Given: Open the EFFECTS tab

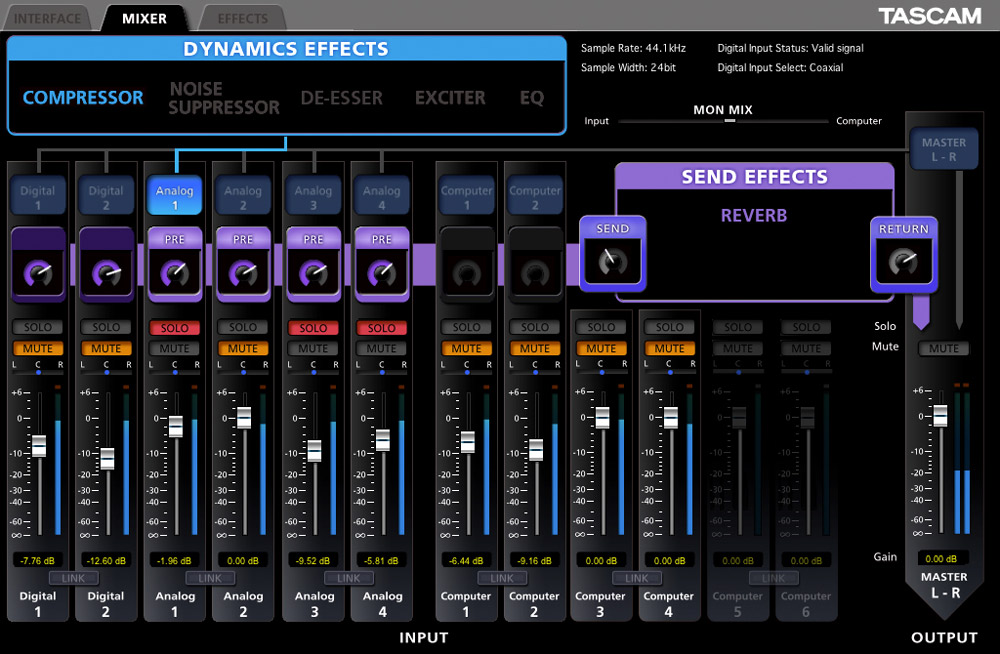Looking at the screenshot, I should point(242,18).
